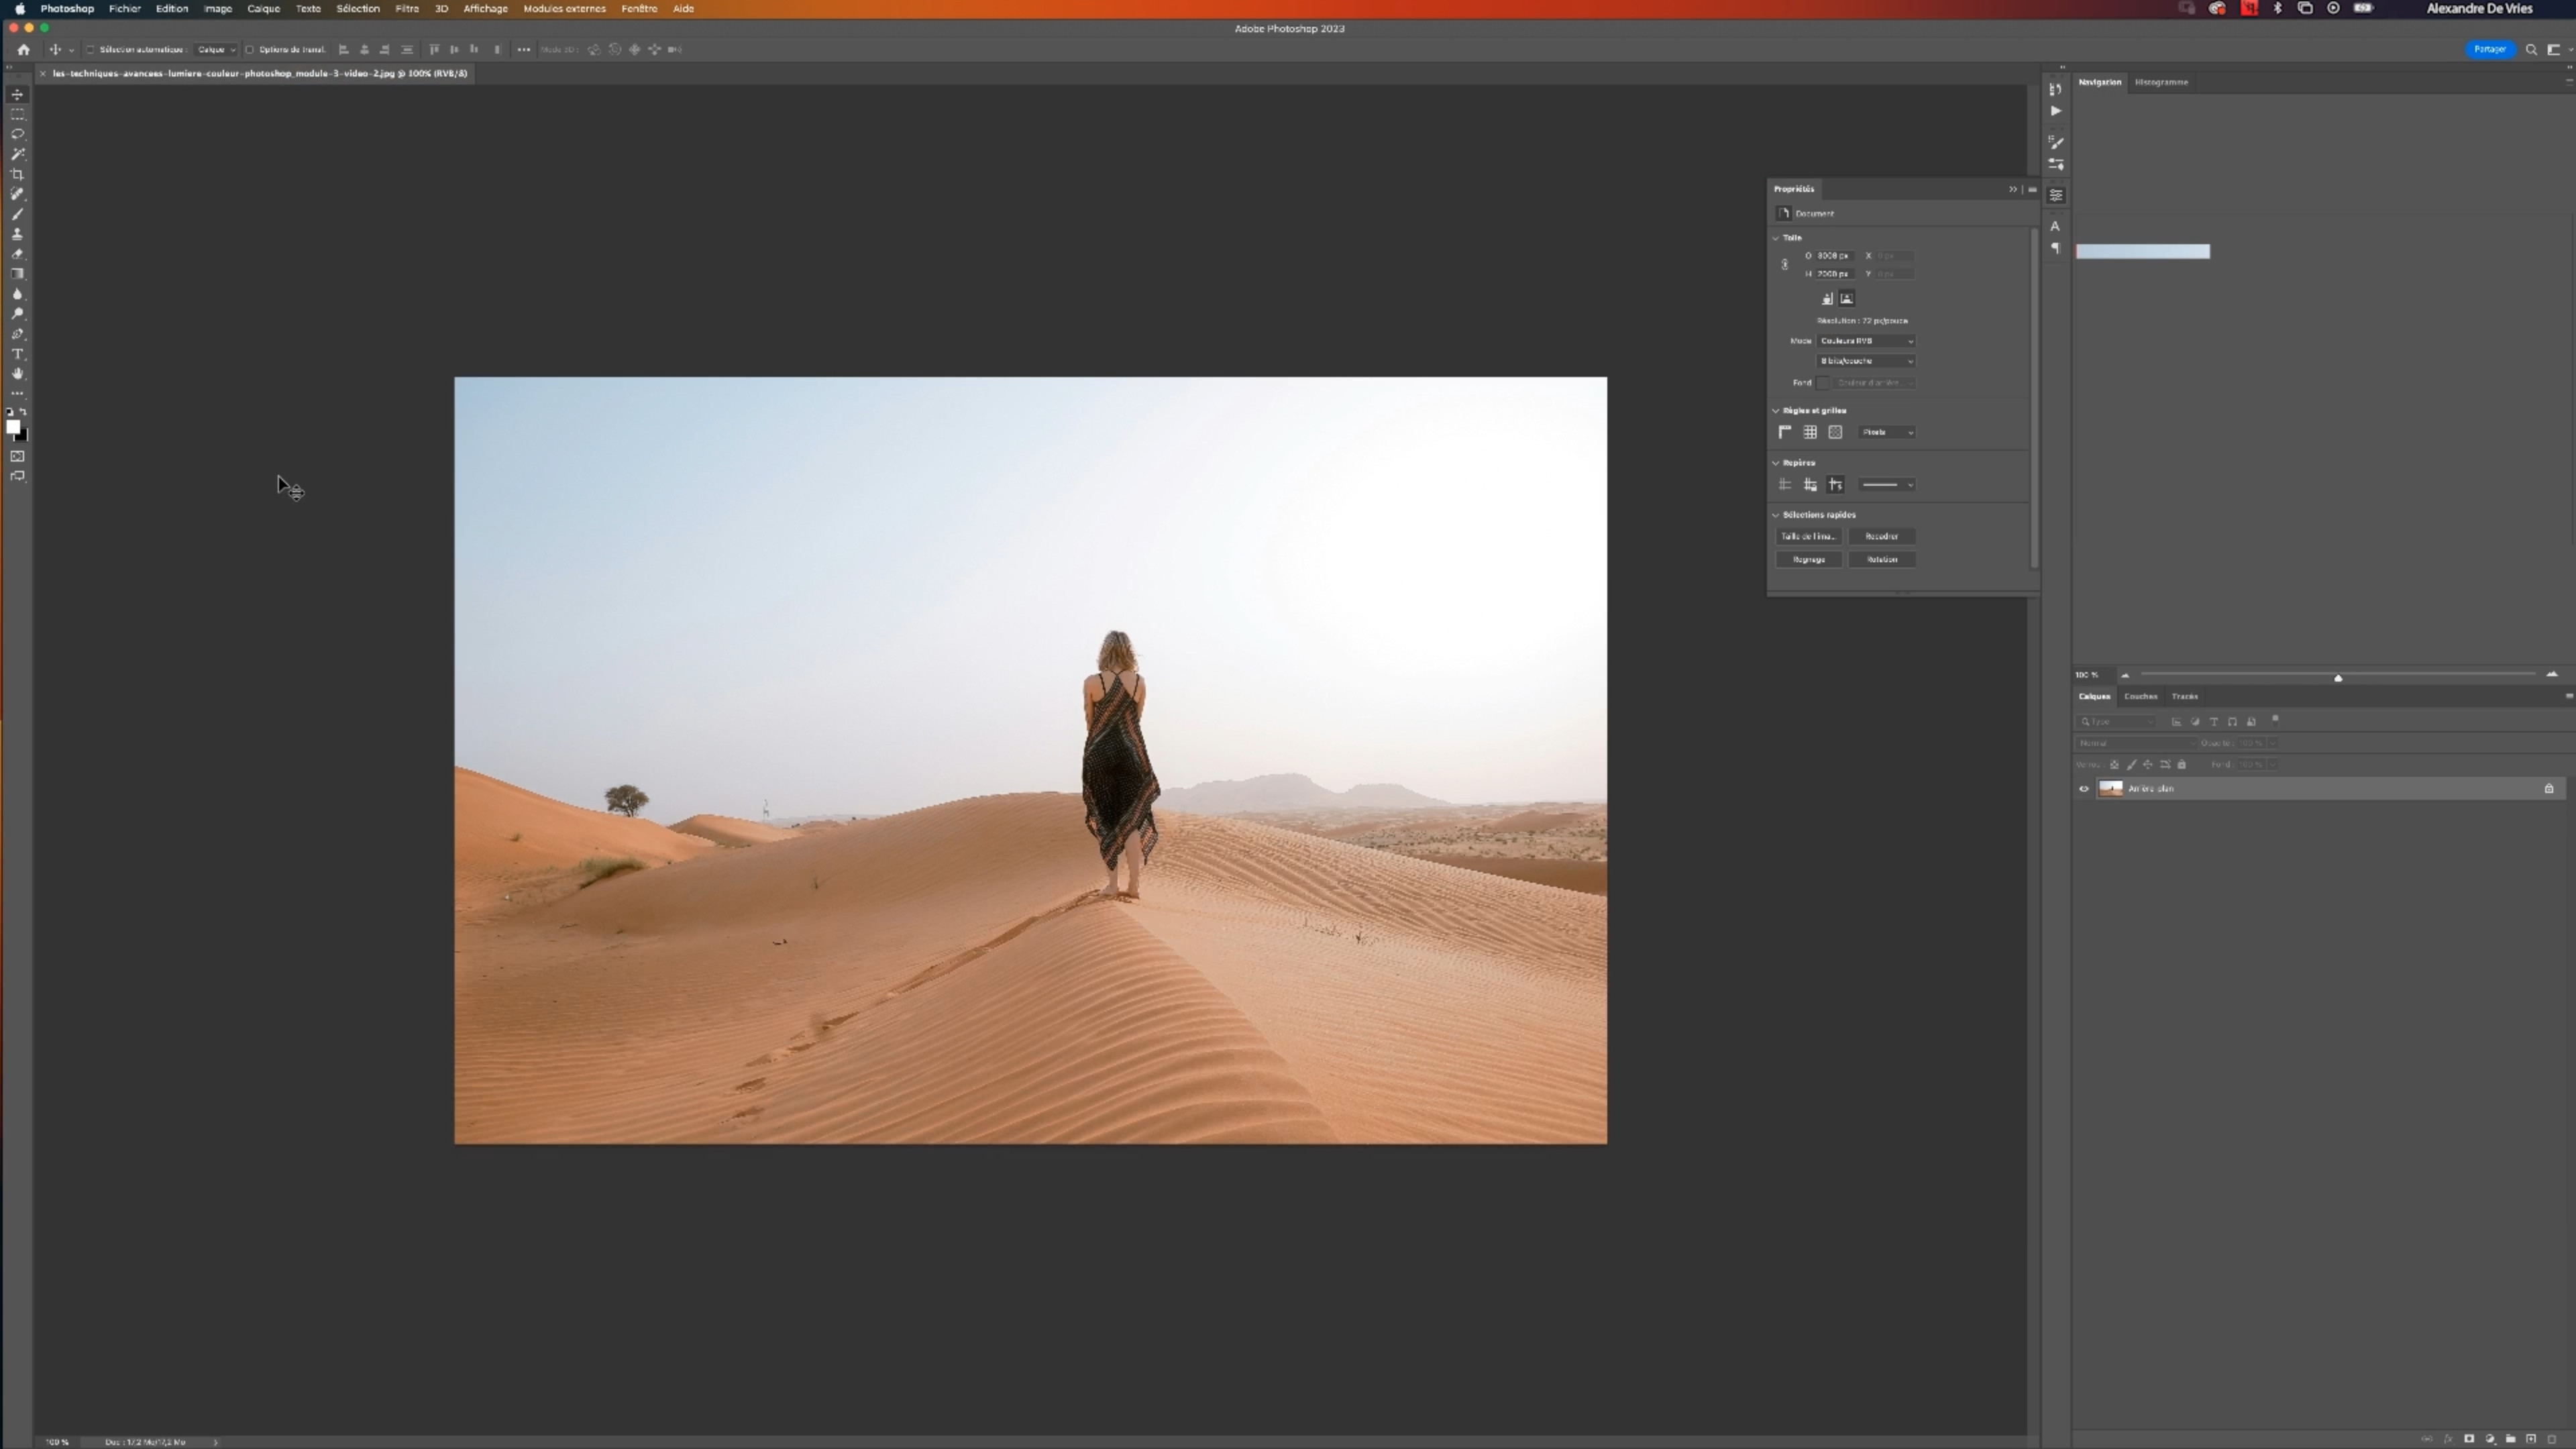Switch to the Histogramme tab
Image resolution: width=2576 pixels, height=1449 pixels.
pos(2161,82)
